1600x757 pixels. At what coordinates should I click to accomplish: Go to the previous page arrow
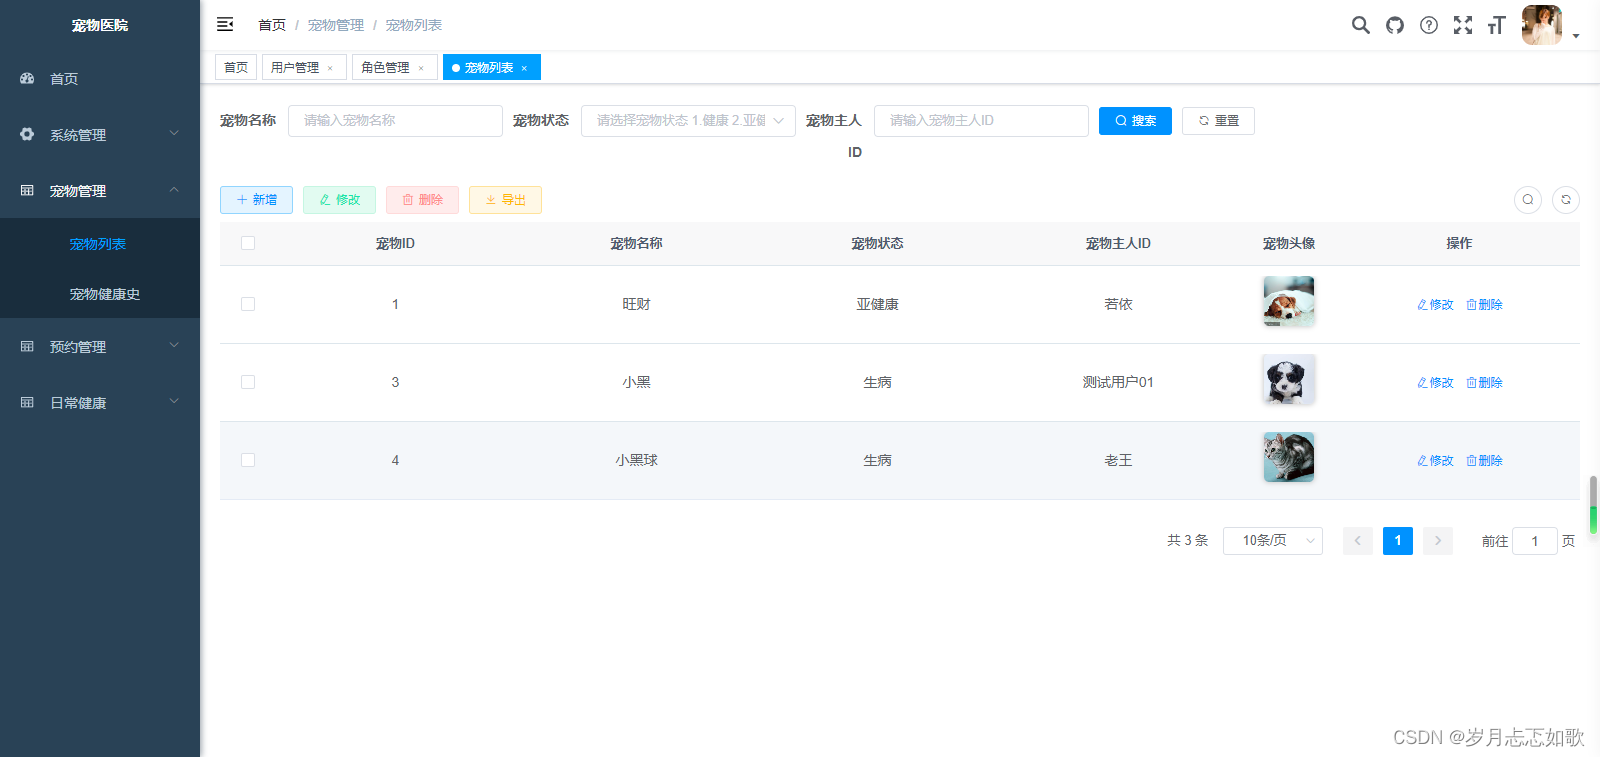(1357, 541)
